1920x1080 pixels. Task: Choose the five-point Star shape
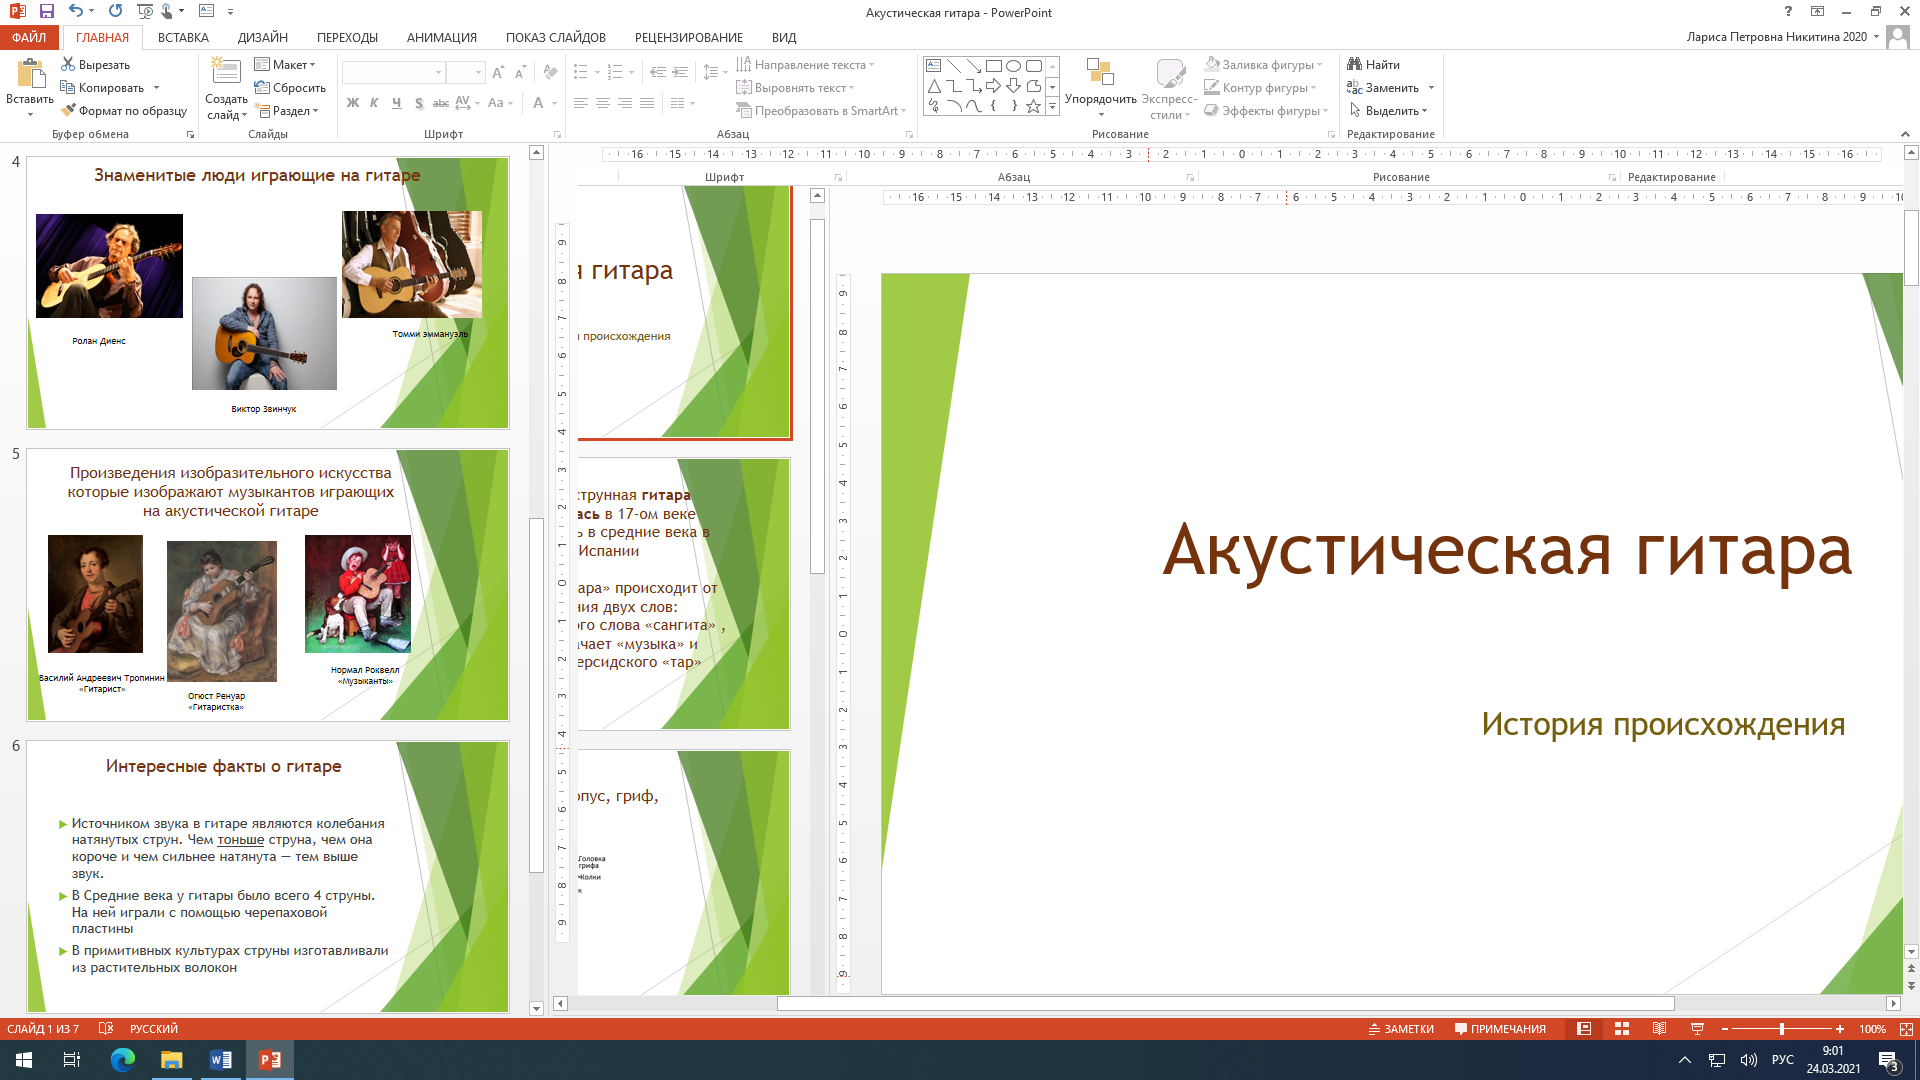pos(1033,106)
